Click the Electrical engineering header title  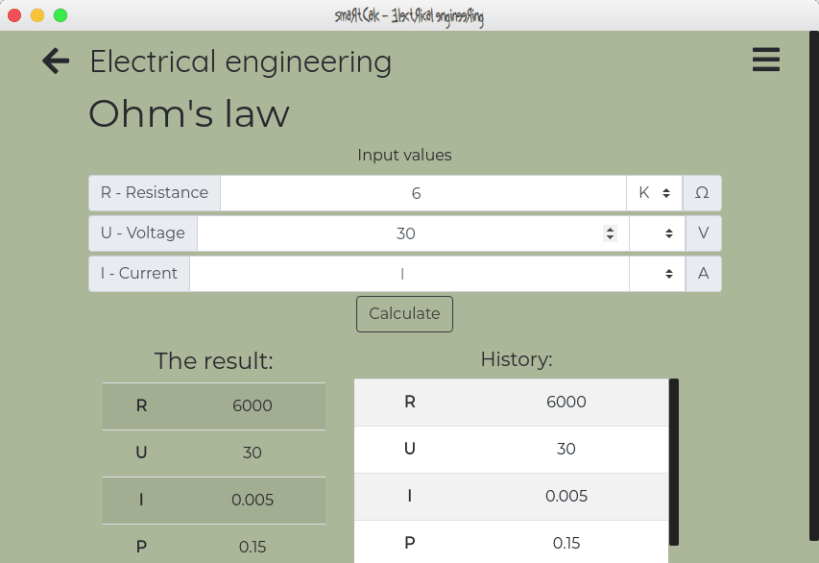coord(241,62)
